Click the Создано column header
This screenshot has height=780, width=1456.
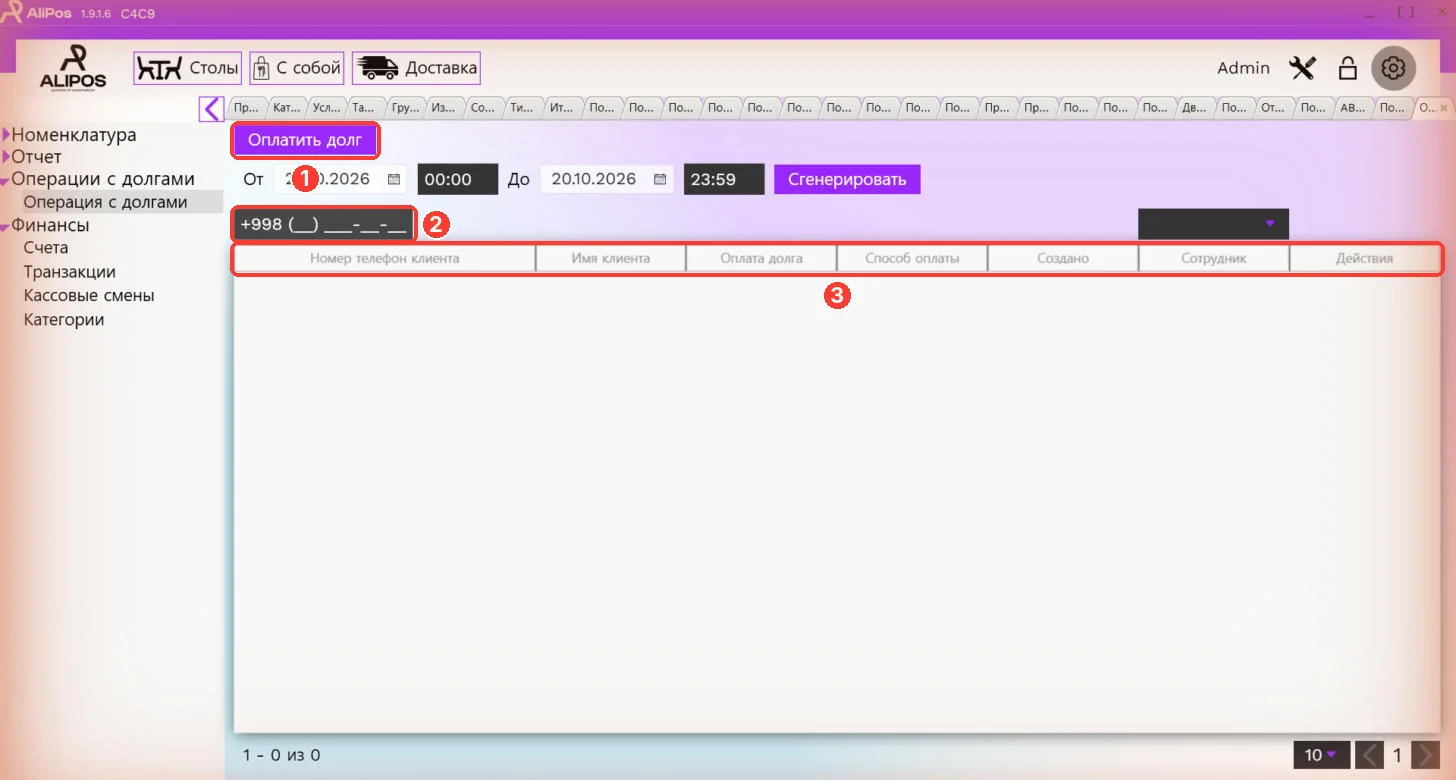1063,258
